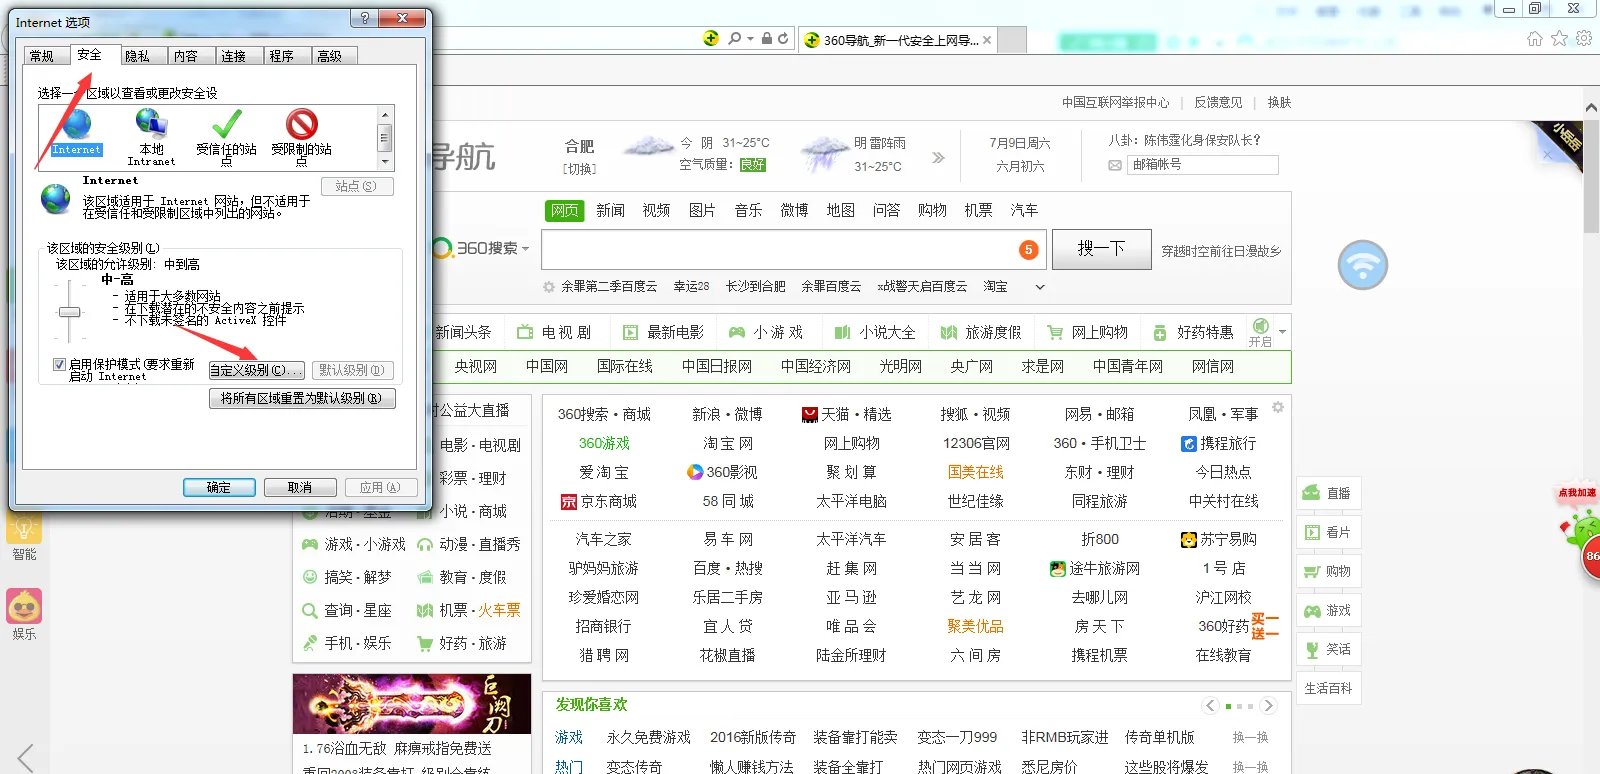Open browser settings gear icon
This screenshot has width=1600, height=774.
click(1584, 38)
